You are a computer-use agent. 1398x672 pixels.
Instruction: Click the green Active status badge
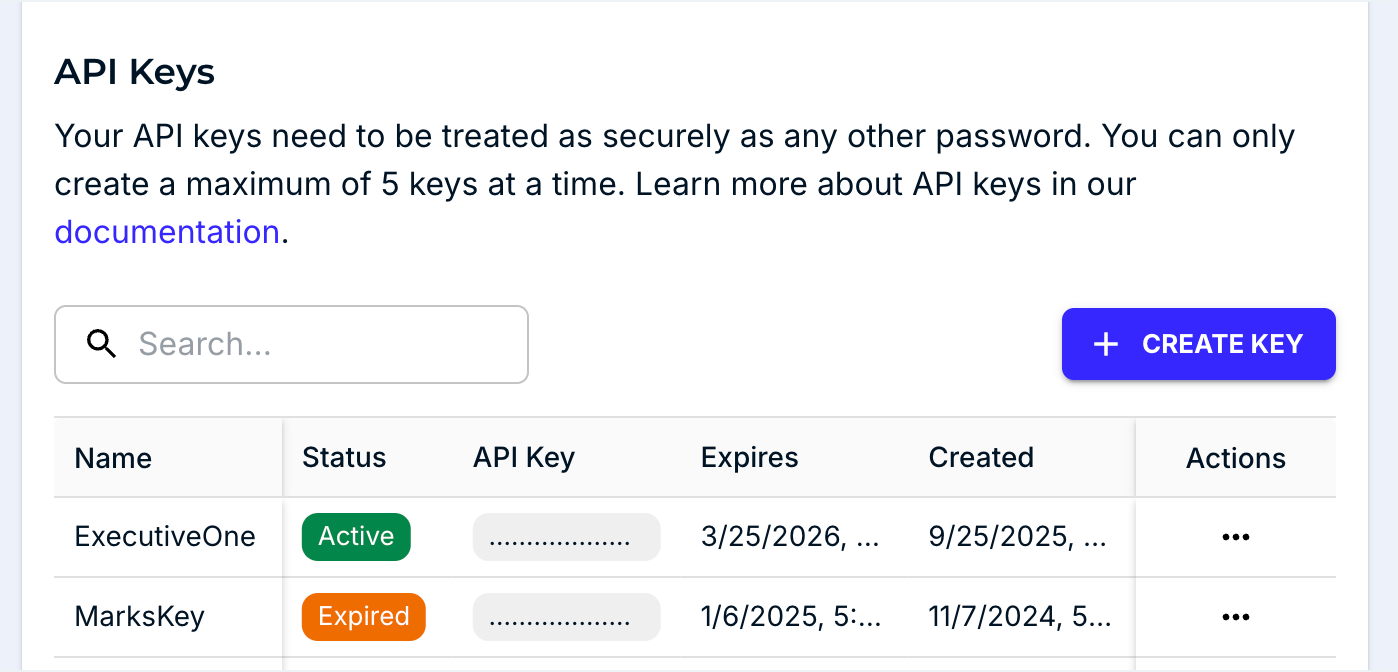click(x=356, y=537)
